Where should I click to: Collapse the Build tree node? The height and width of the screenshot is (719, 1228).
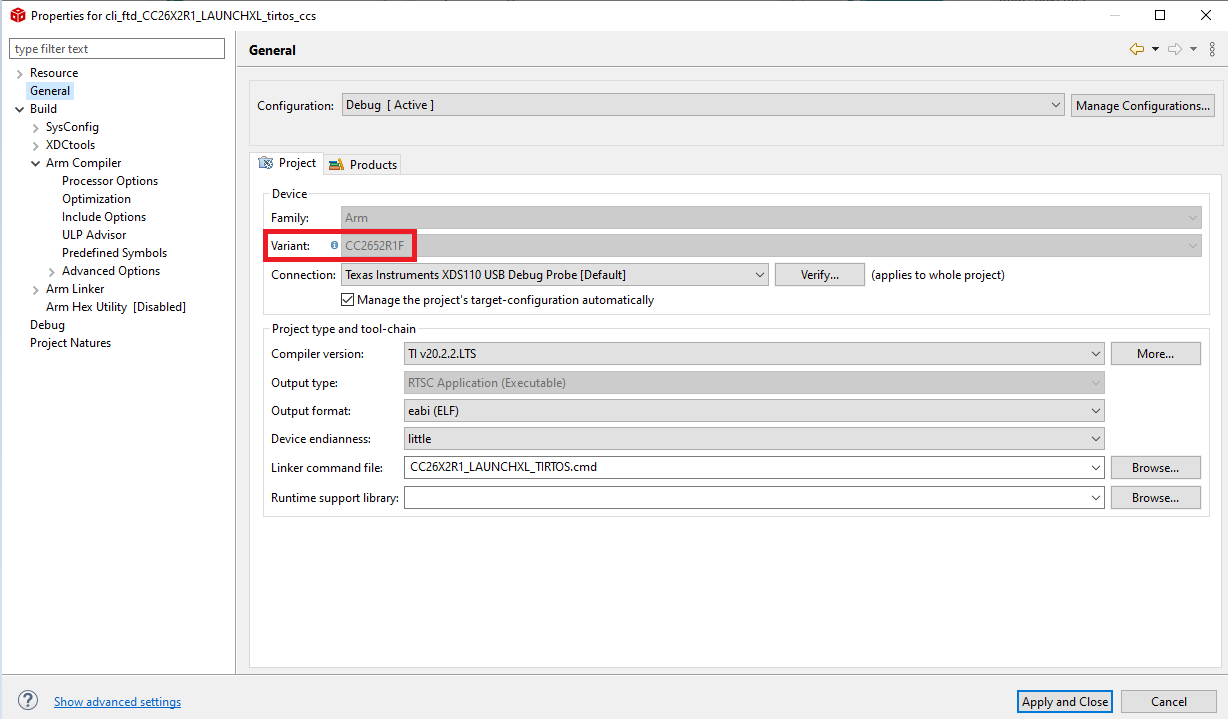point(19,109)
